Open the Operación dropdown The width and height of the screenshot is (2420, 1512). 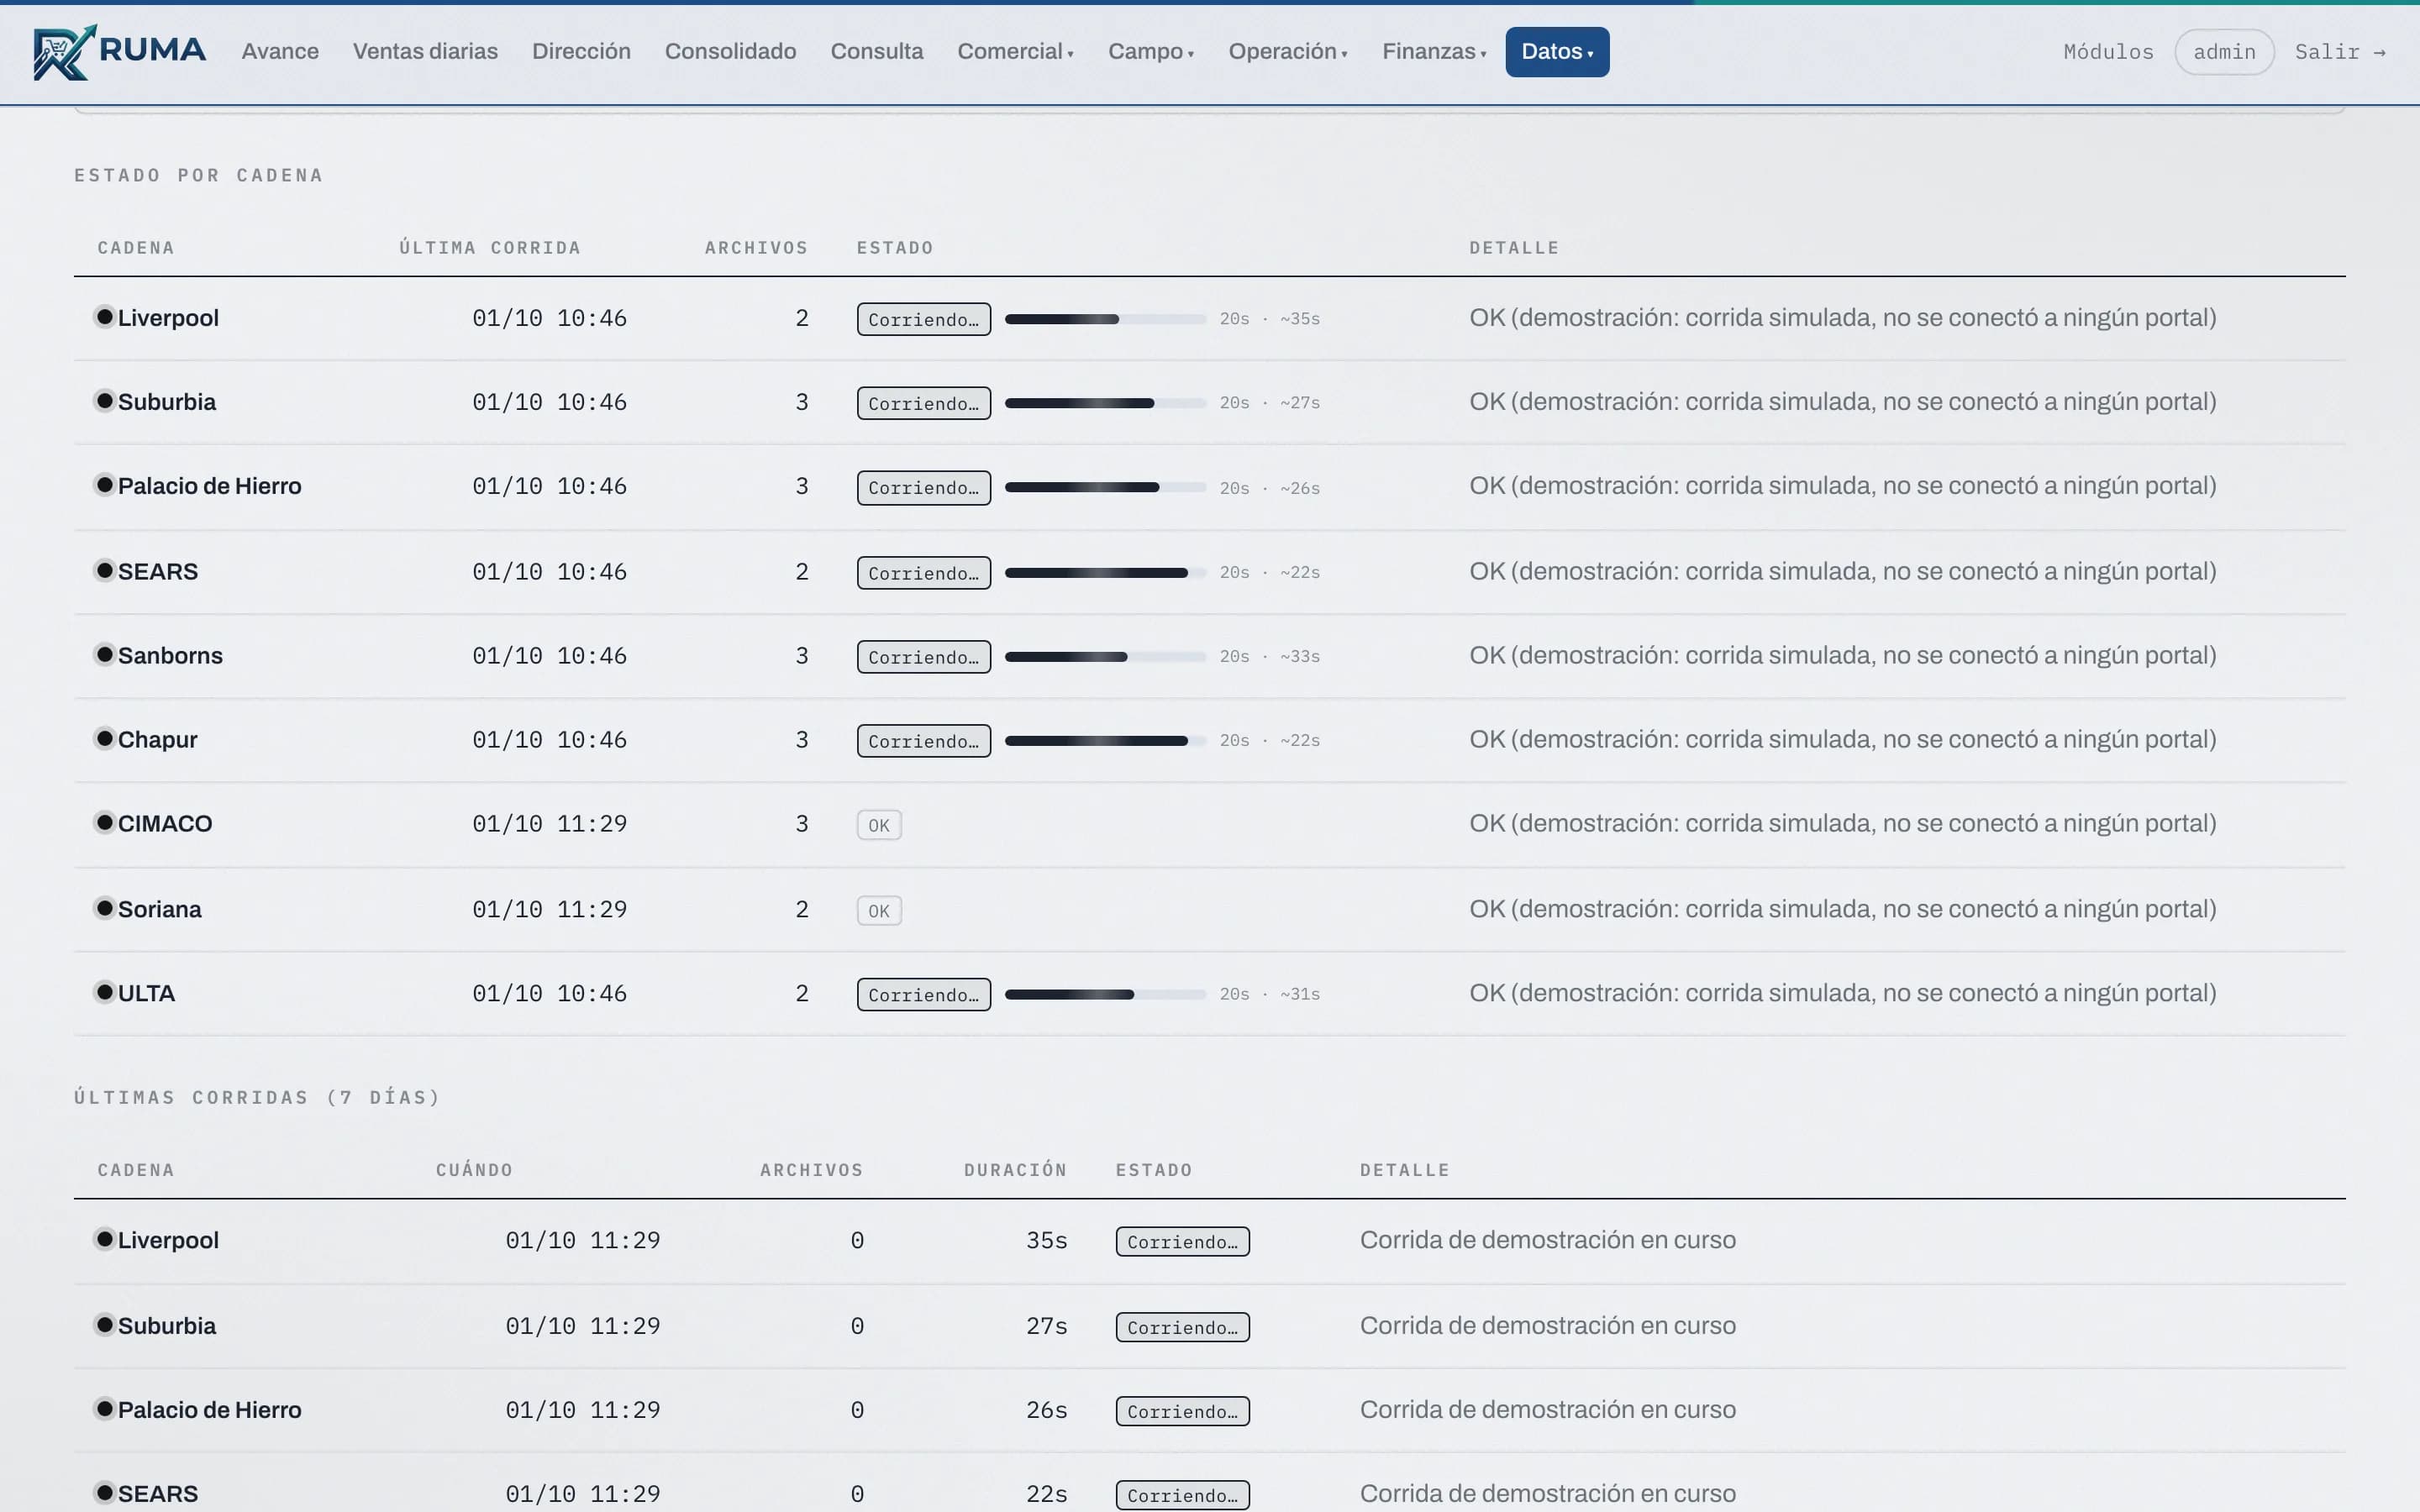click(1288, 52)
